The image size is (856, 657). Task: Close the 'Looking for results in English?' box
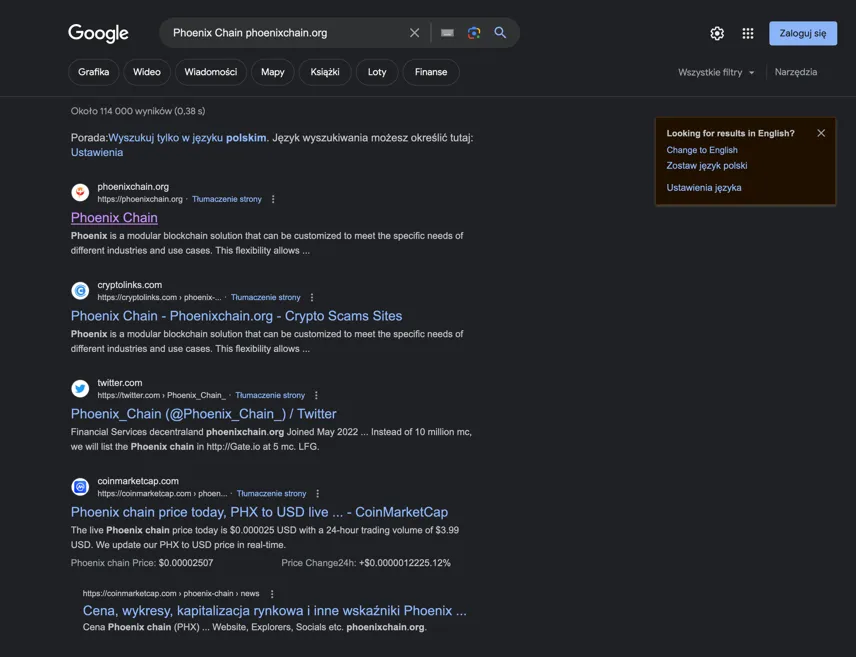[821, 133]
